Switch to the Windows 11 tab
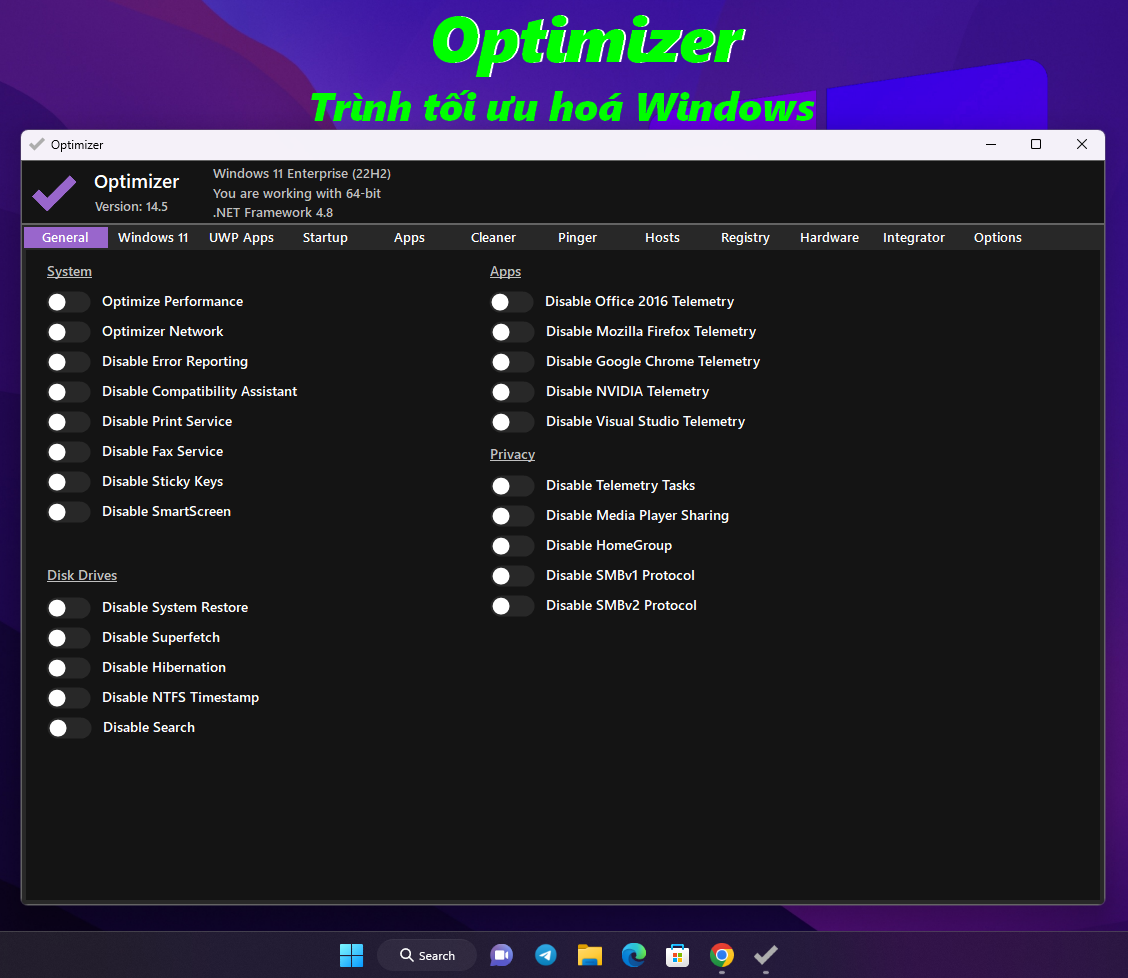Viewport: 1128px width, 978px height. click(x=153, y=237)
